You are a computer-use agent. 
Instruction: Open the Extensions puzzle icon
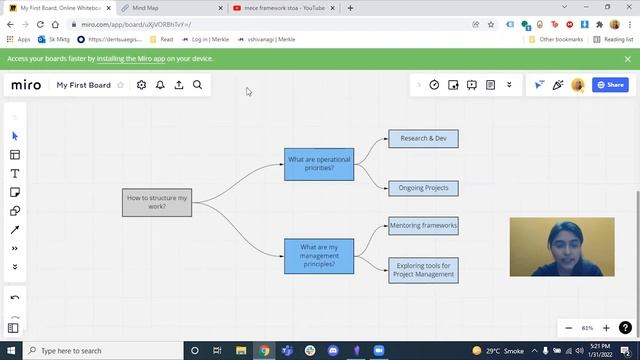point(600,24)
